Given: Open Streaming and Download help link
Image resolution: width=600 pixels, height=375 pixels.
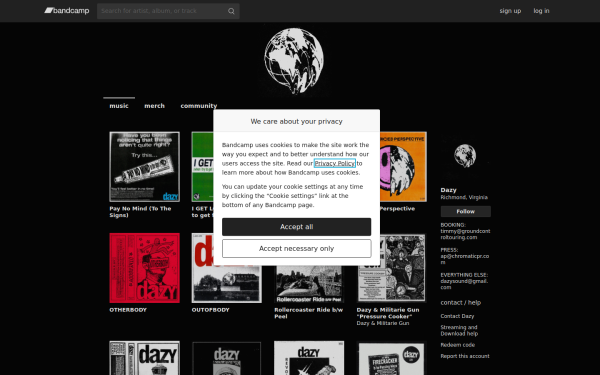Looking at the screenshot, I should pyautogui.click(x=459, y=330).
